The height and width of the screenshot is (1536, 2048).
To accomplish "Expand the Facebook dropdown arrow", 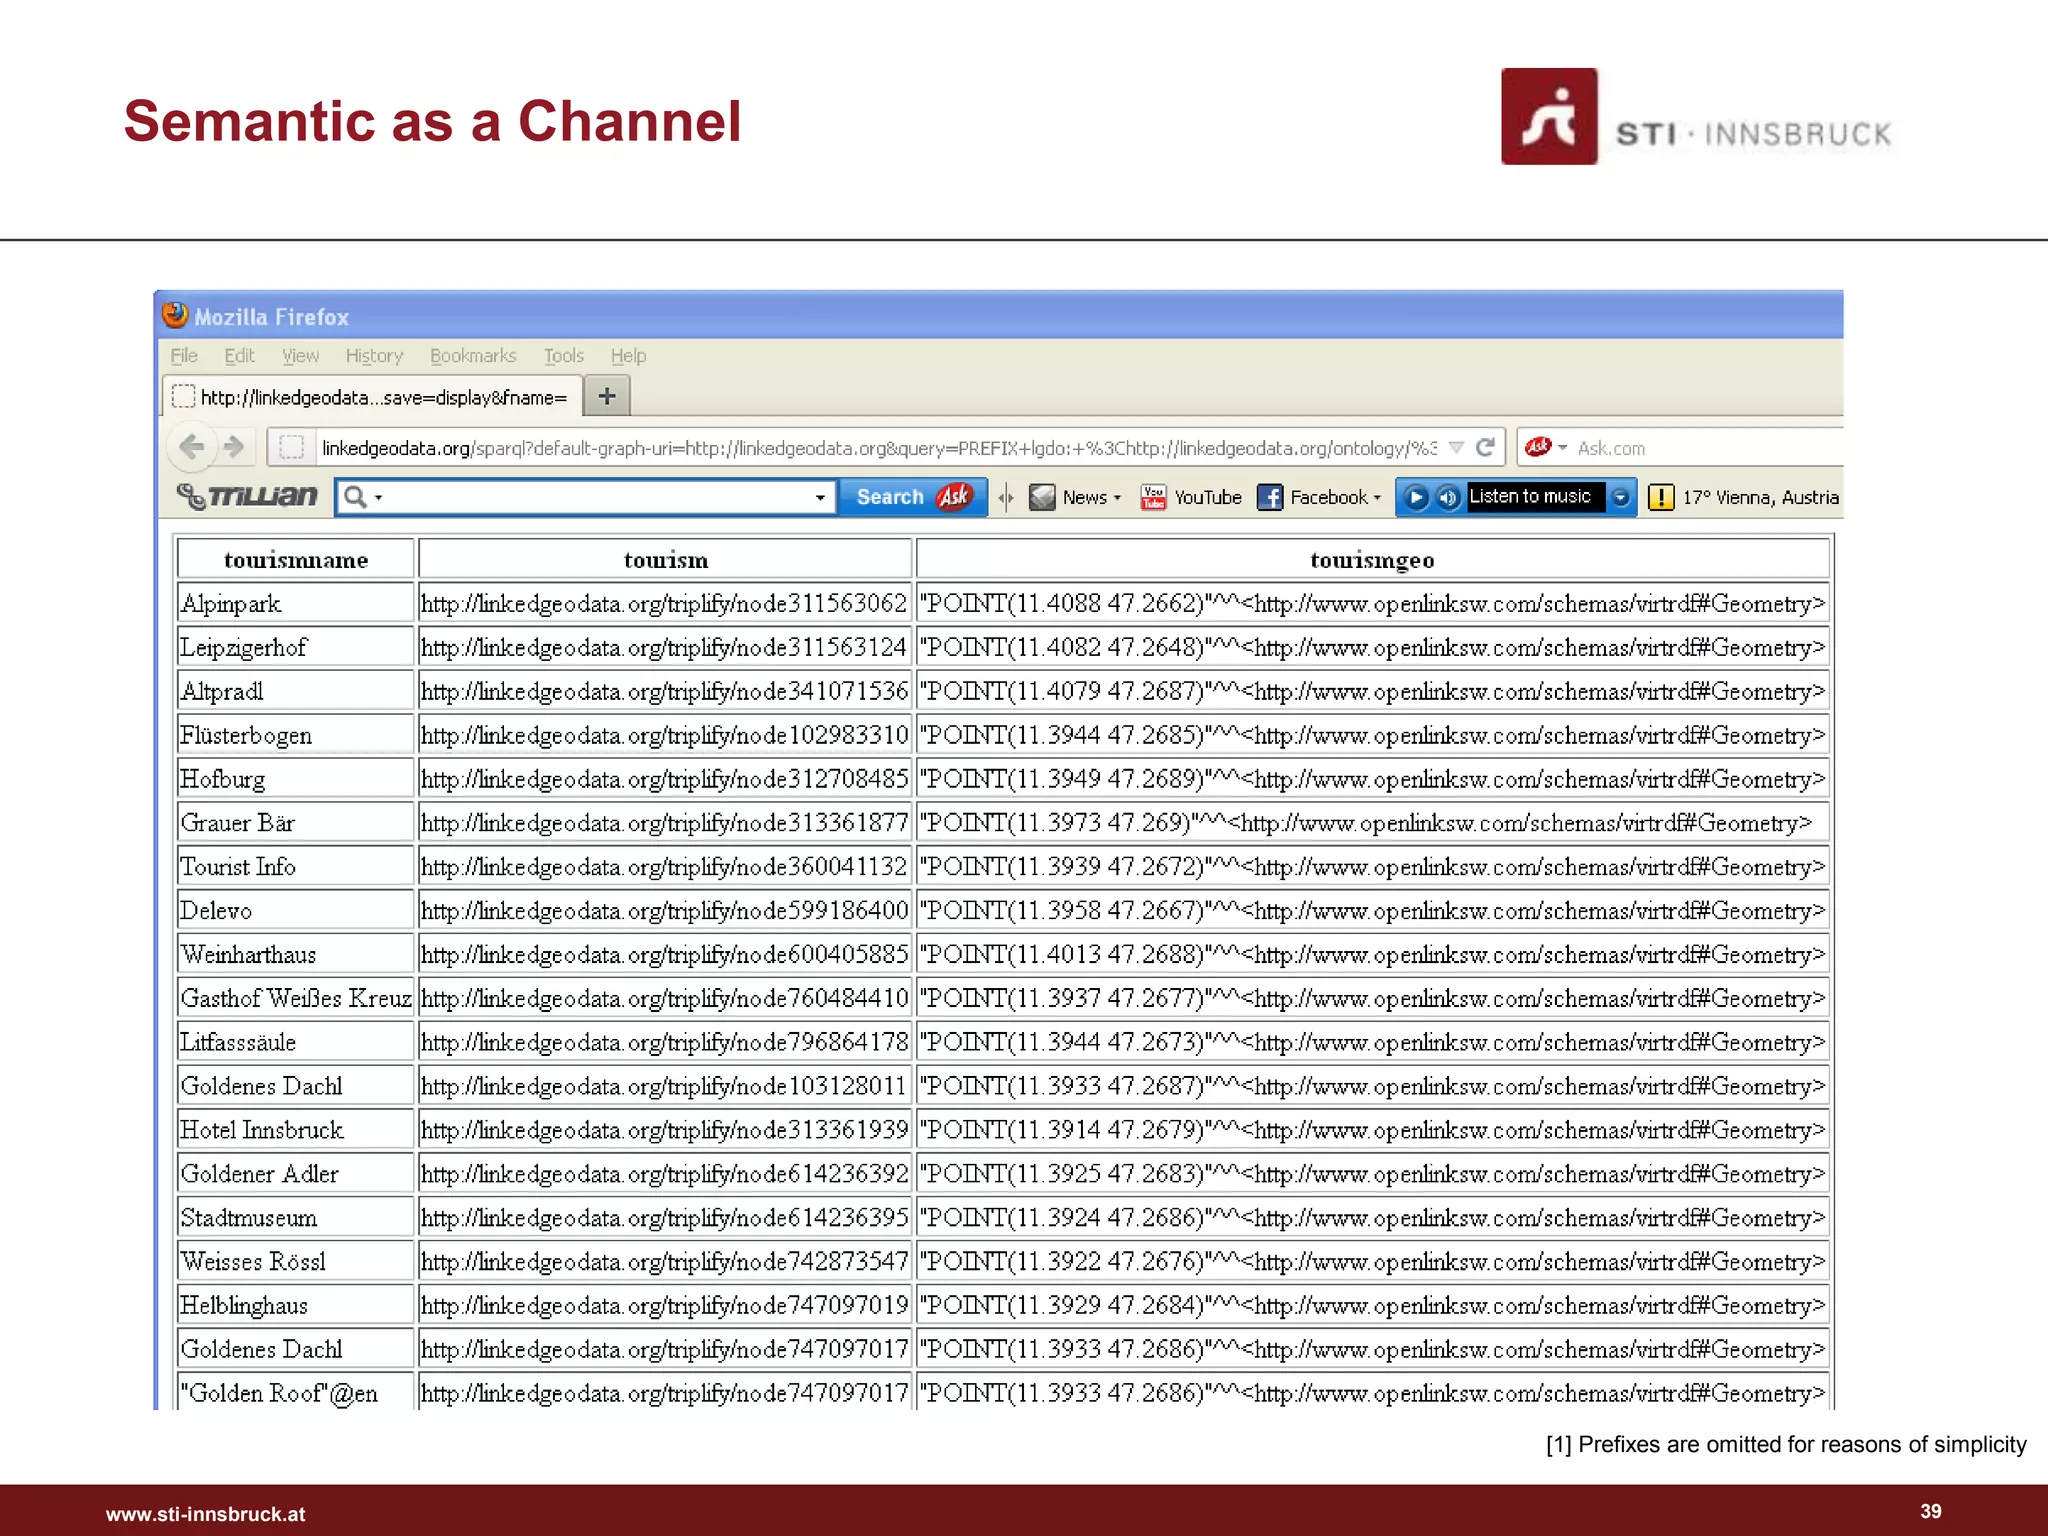I will click(x=1376, y=497).
